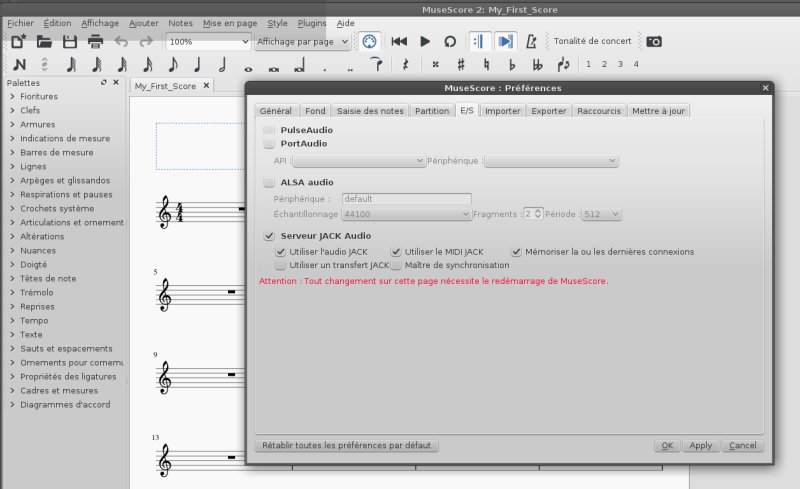Check Maître de synchronisation
The height and width of the screenshot is (489, 800).
click(395, 265)
